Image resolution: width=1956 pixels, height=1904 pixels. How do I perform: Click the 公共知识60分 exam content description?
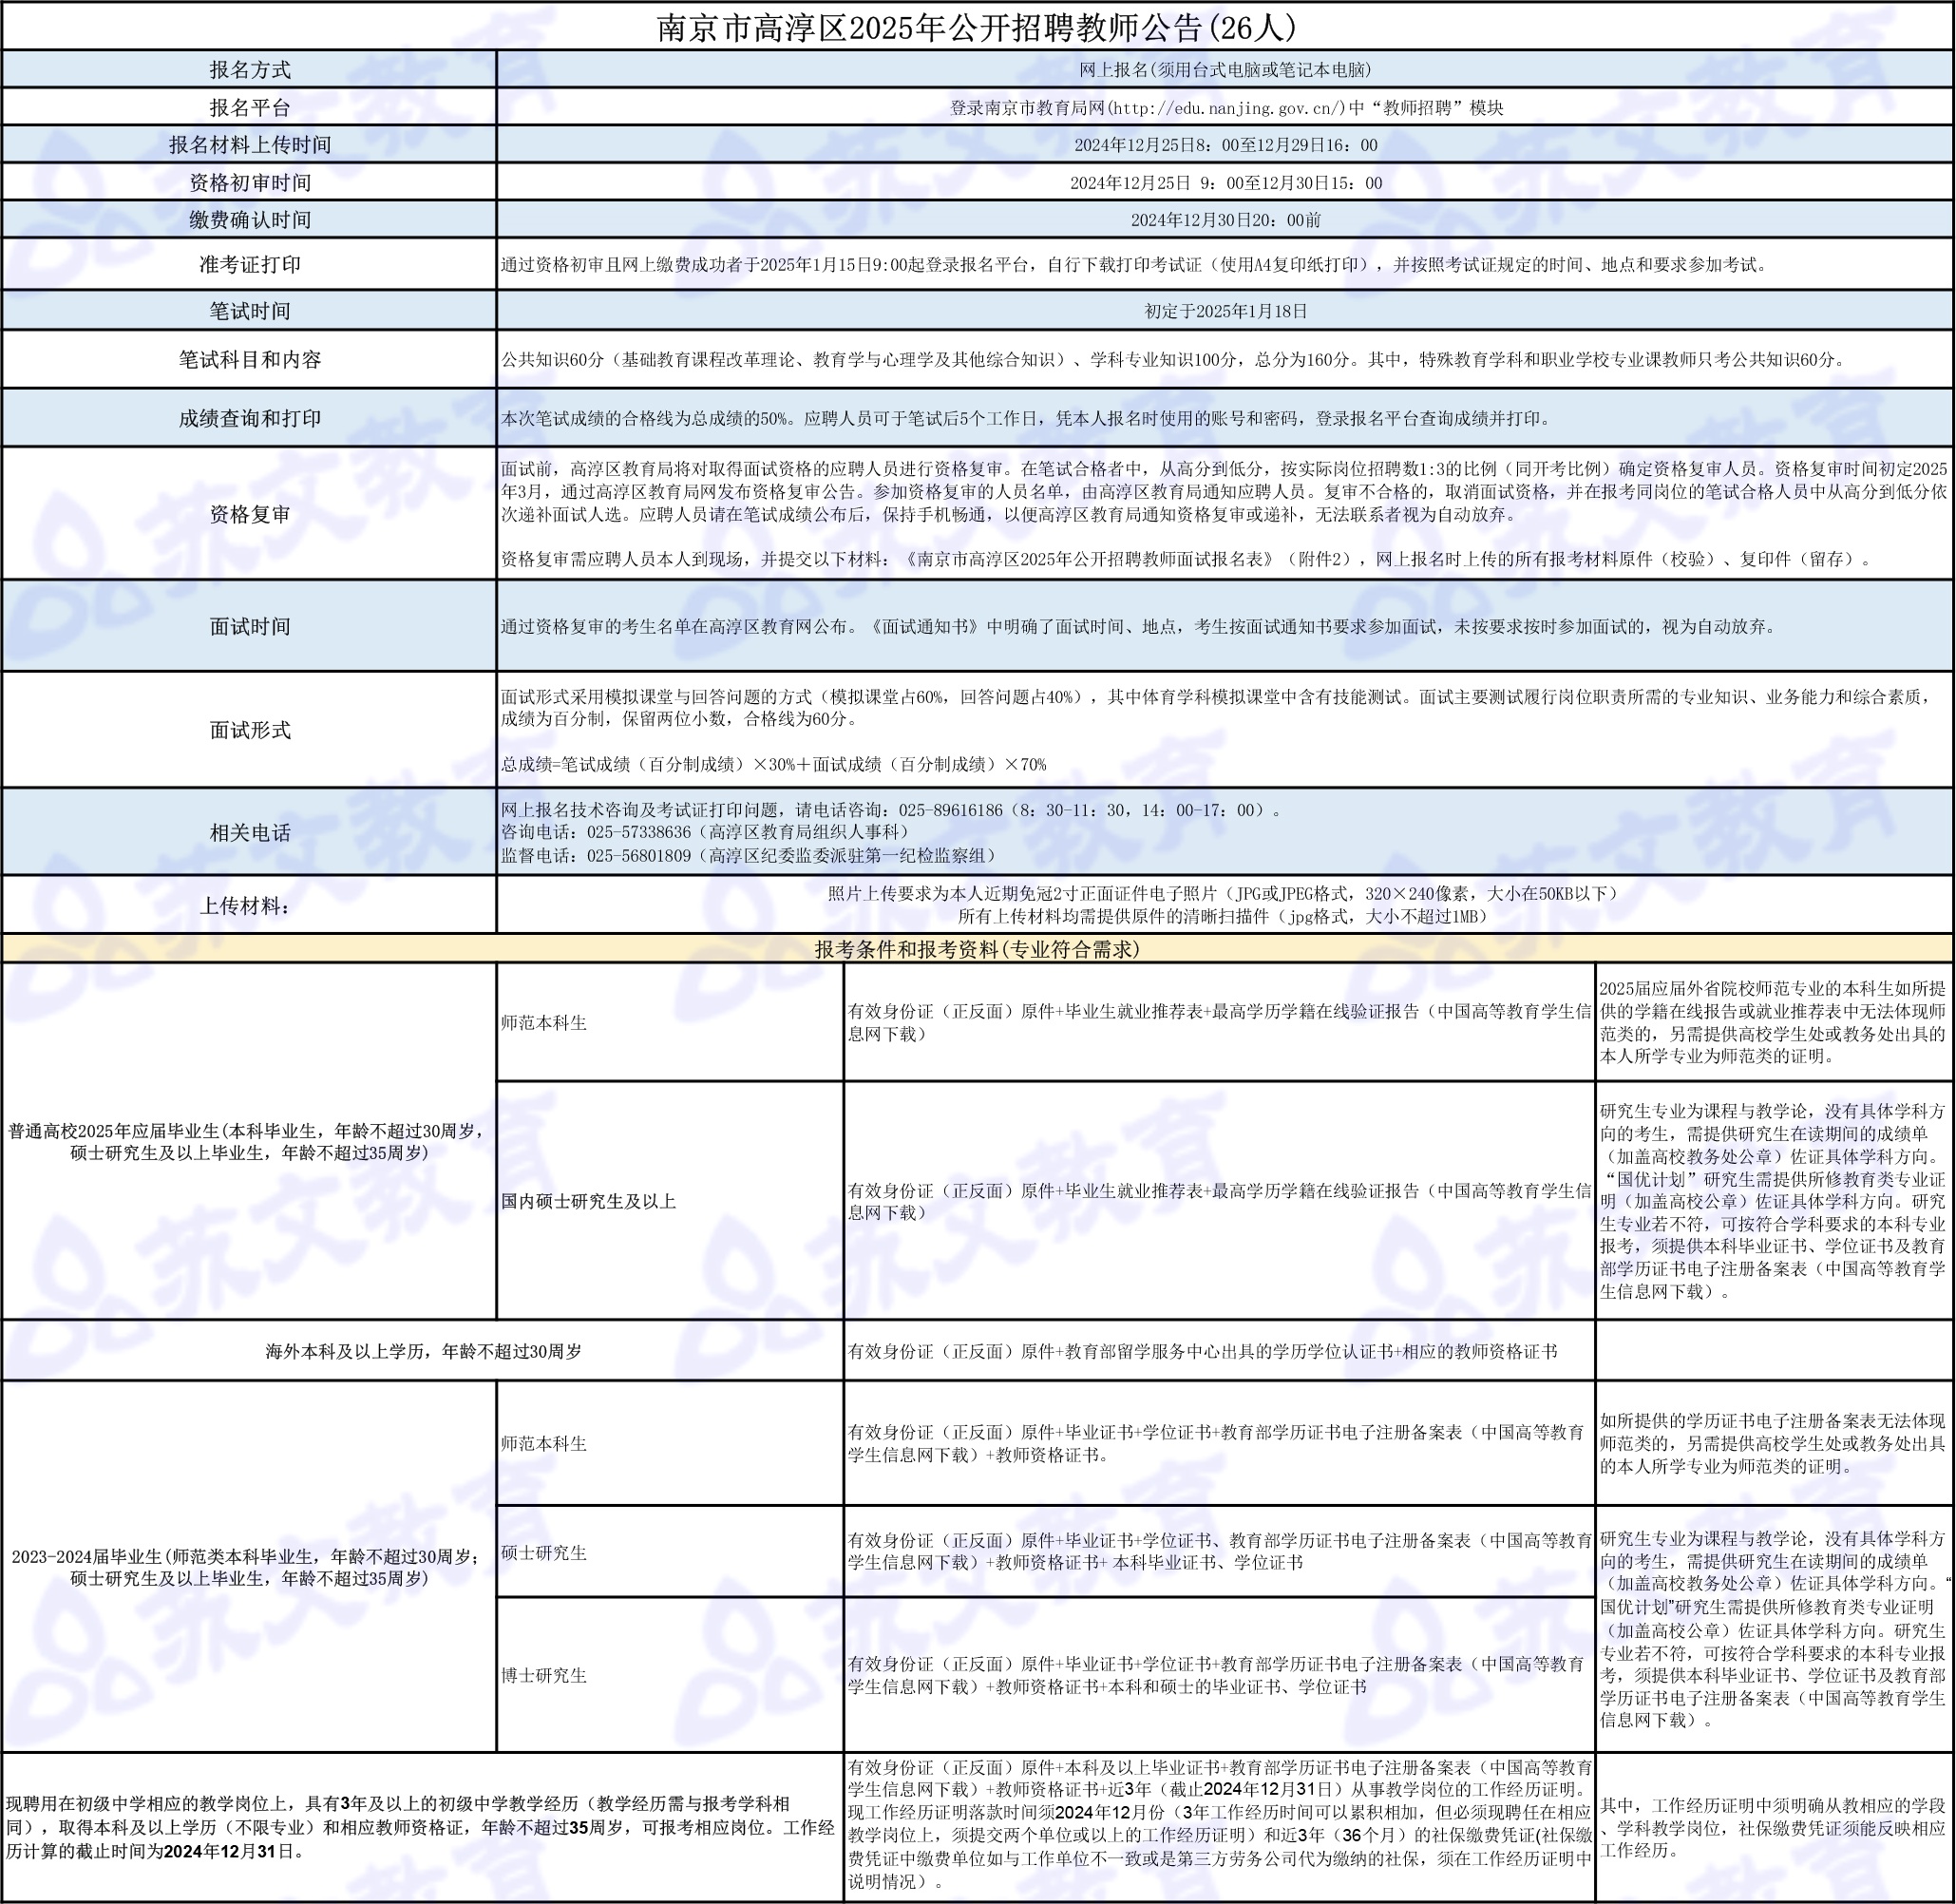tap(1174, 359)
